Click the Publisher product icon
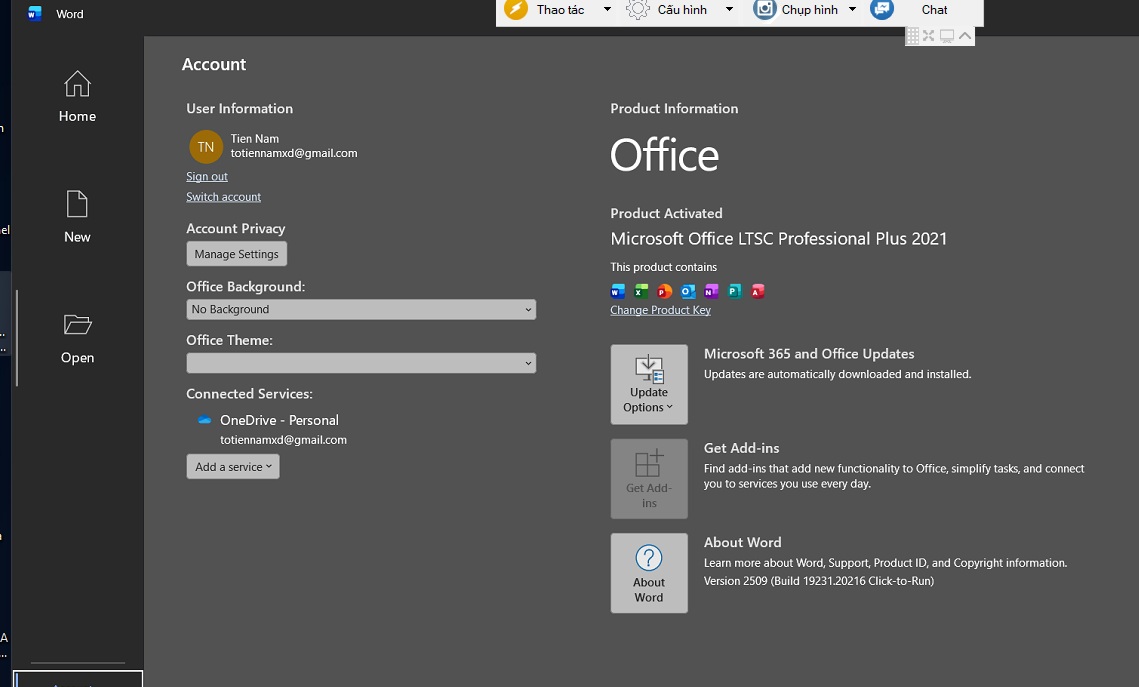 (734, 291)
